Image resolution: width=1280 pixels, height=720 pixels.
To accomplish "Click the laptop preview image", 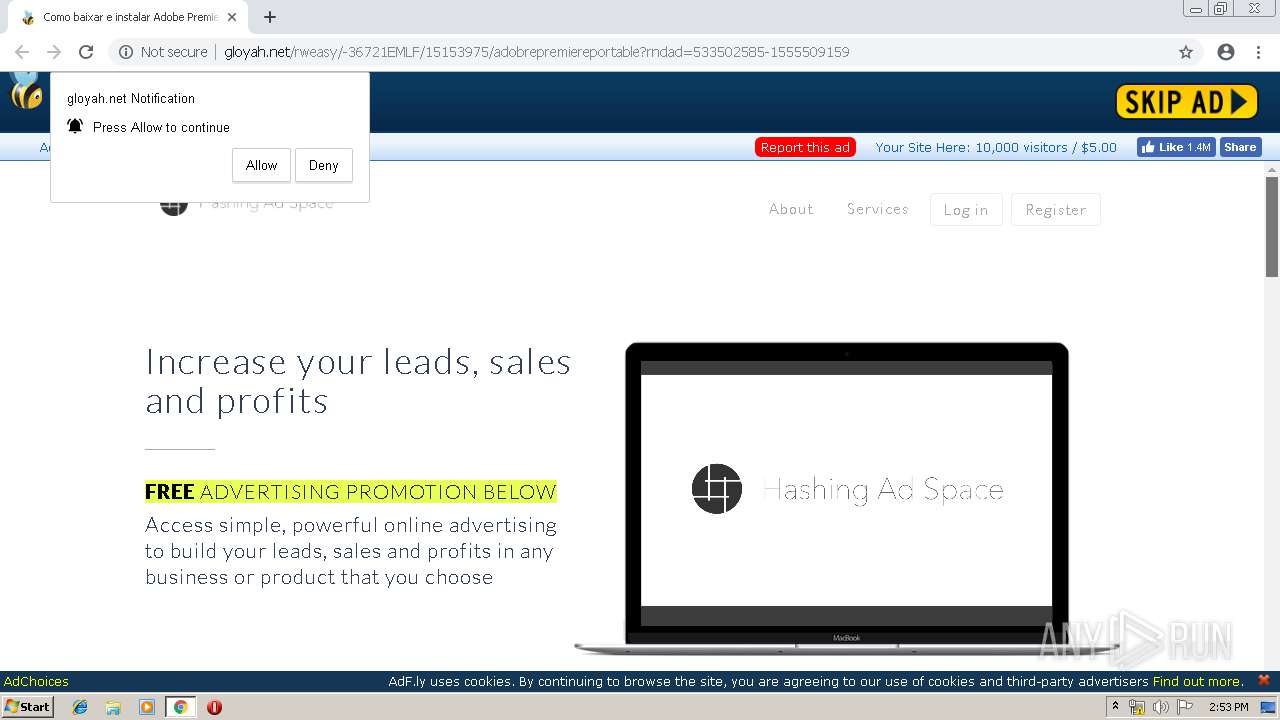I will click(x=846, y=498).
